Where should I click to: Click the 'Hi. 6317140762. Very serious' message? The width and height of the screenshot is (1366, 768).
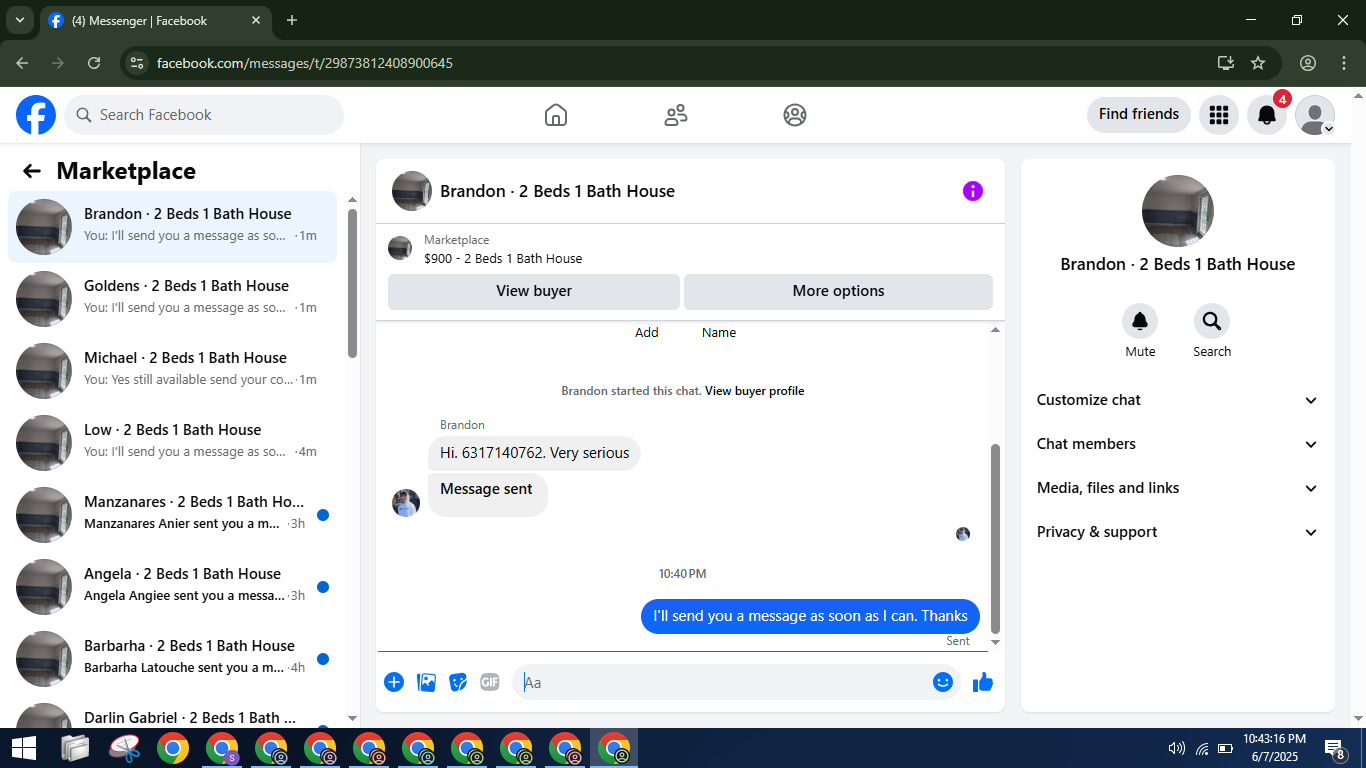(534, 453)
